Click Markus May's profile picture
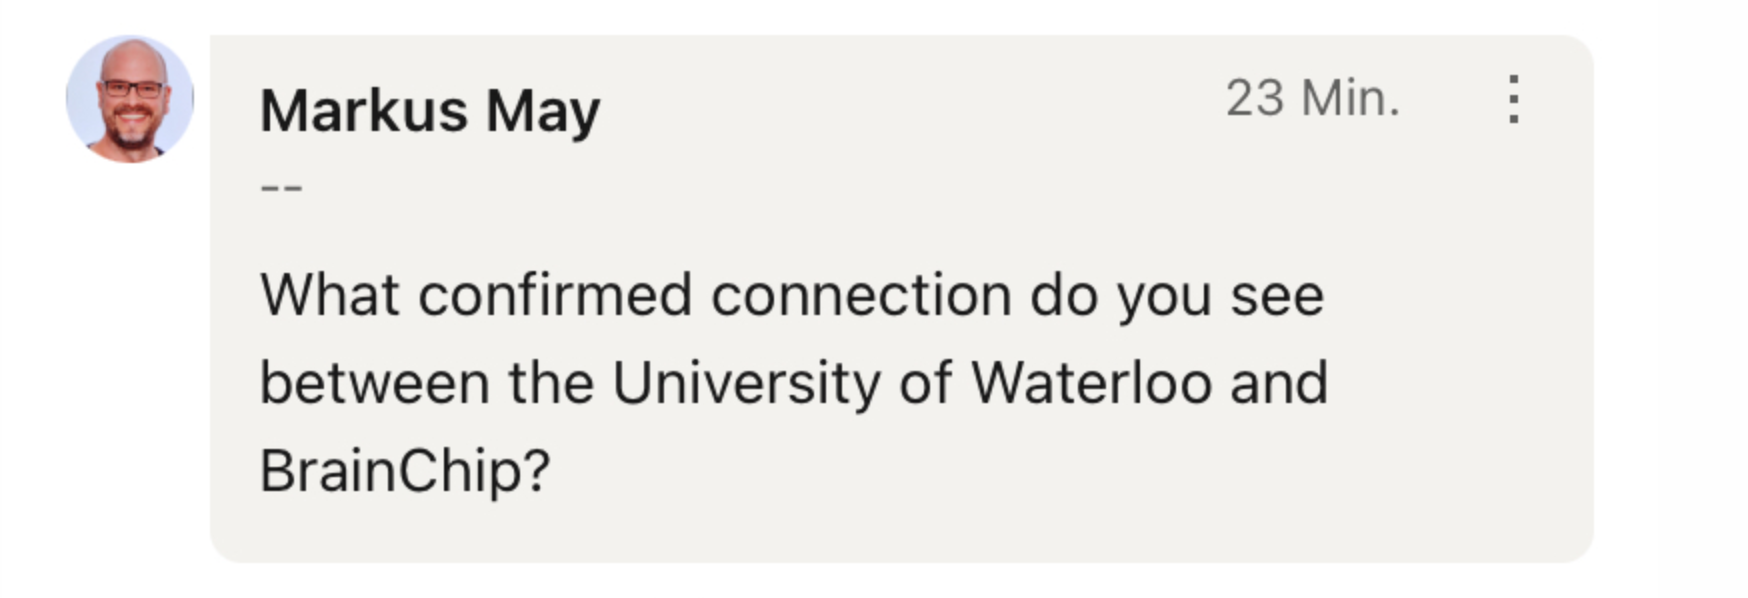This screenshot has width=1748, height=598. [x=130, y=99]
